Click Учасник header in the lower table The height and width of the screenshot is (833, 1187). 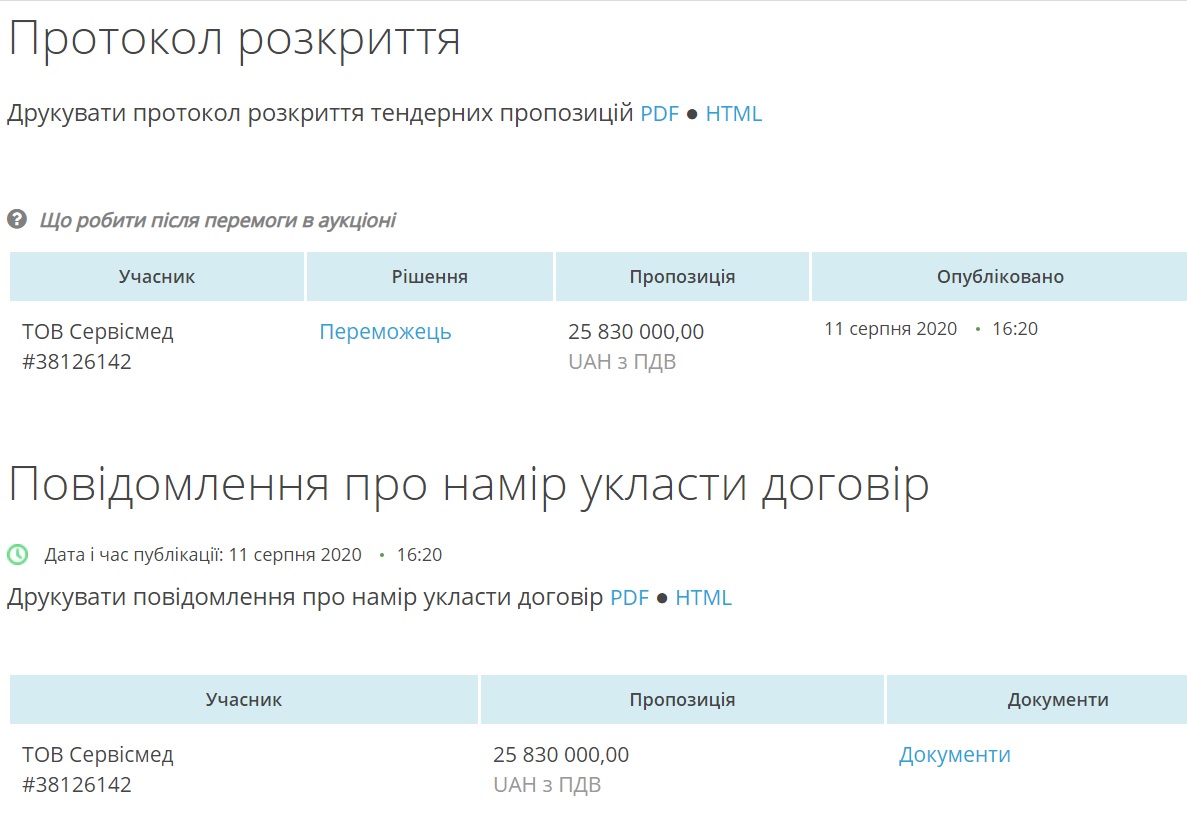pyautogui.click(x=244, y=700)
